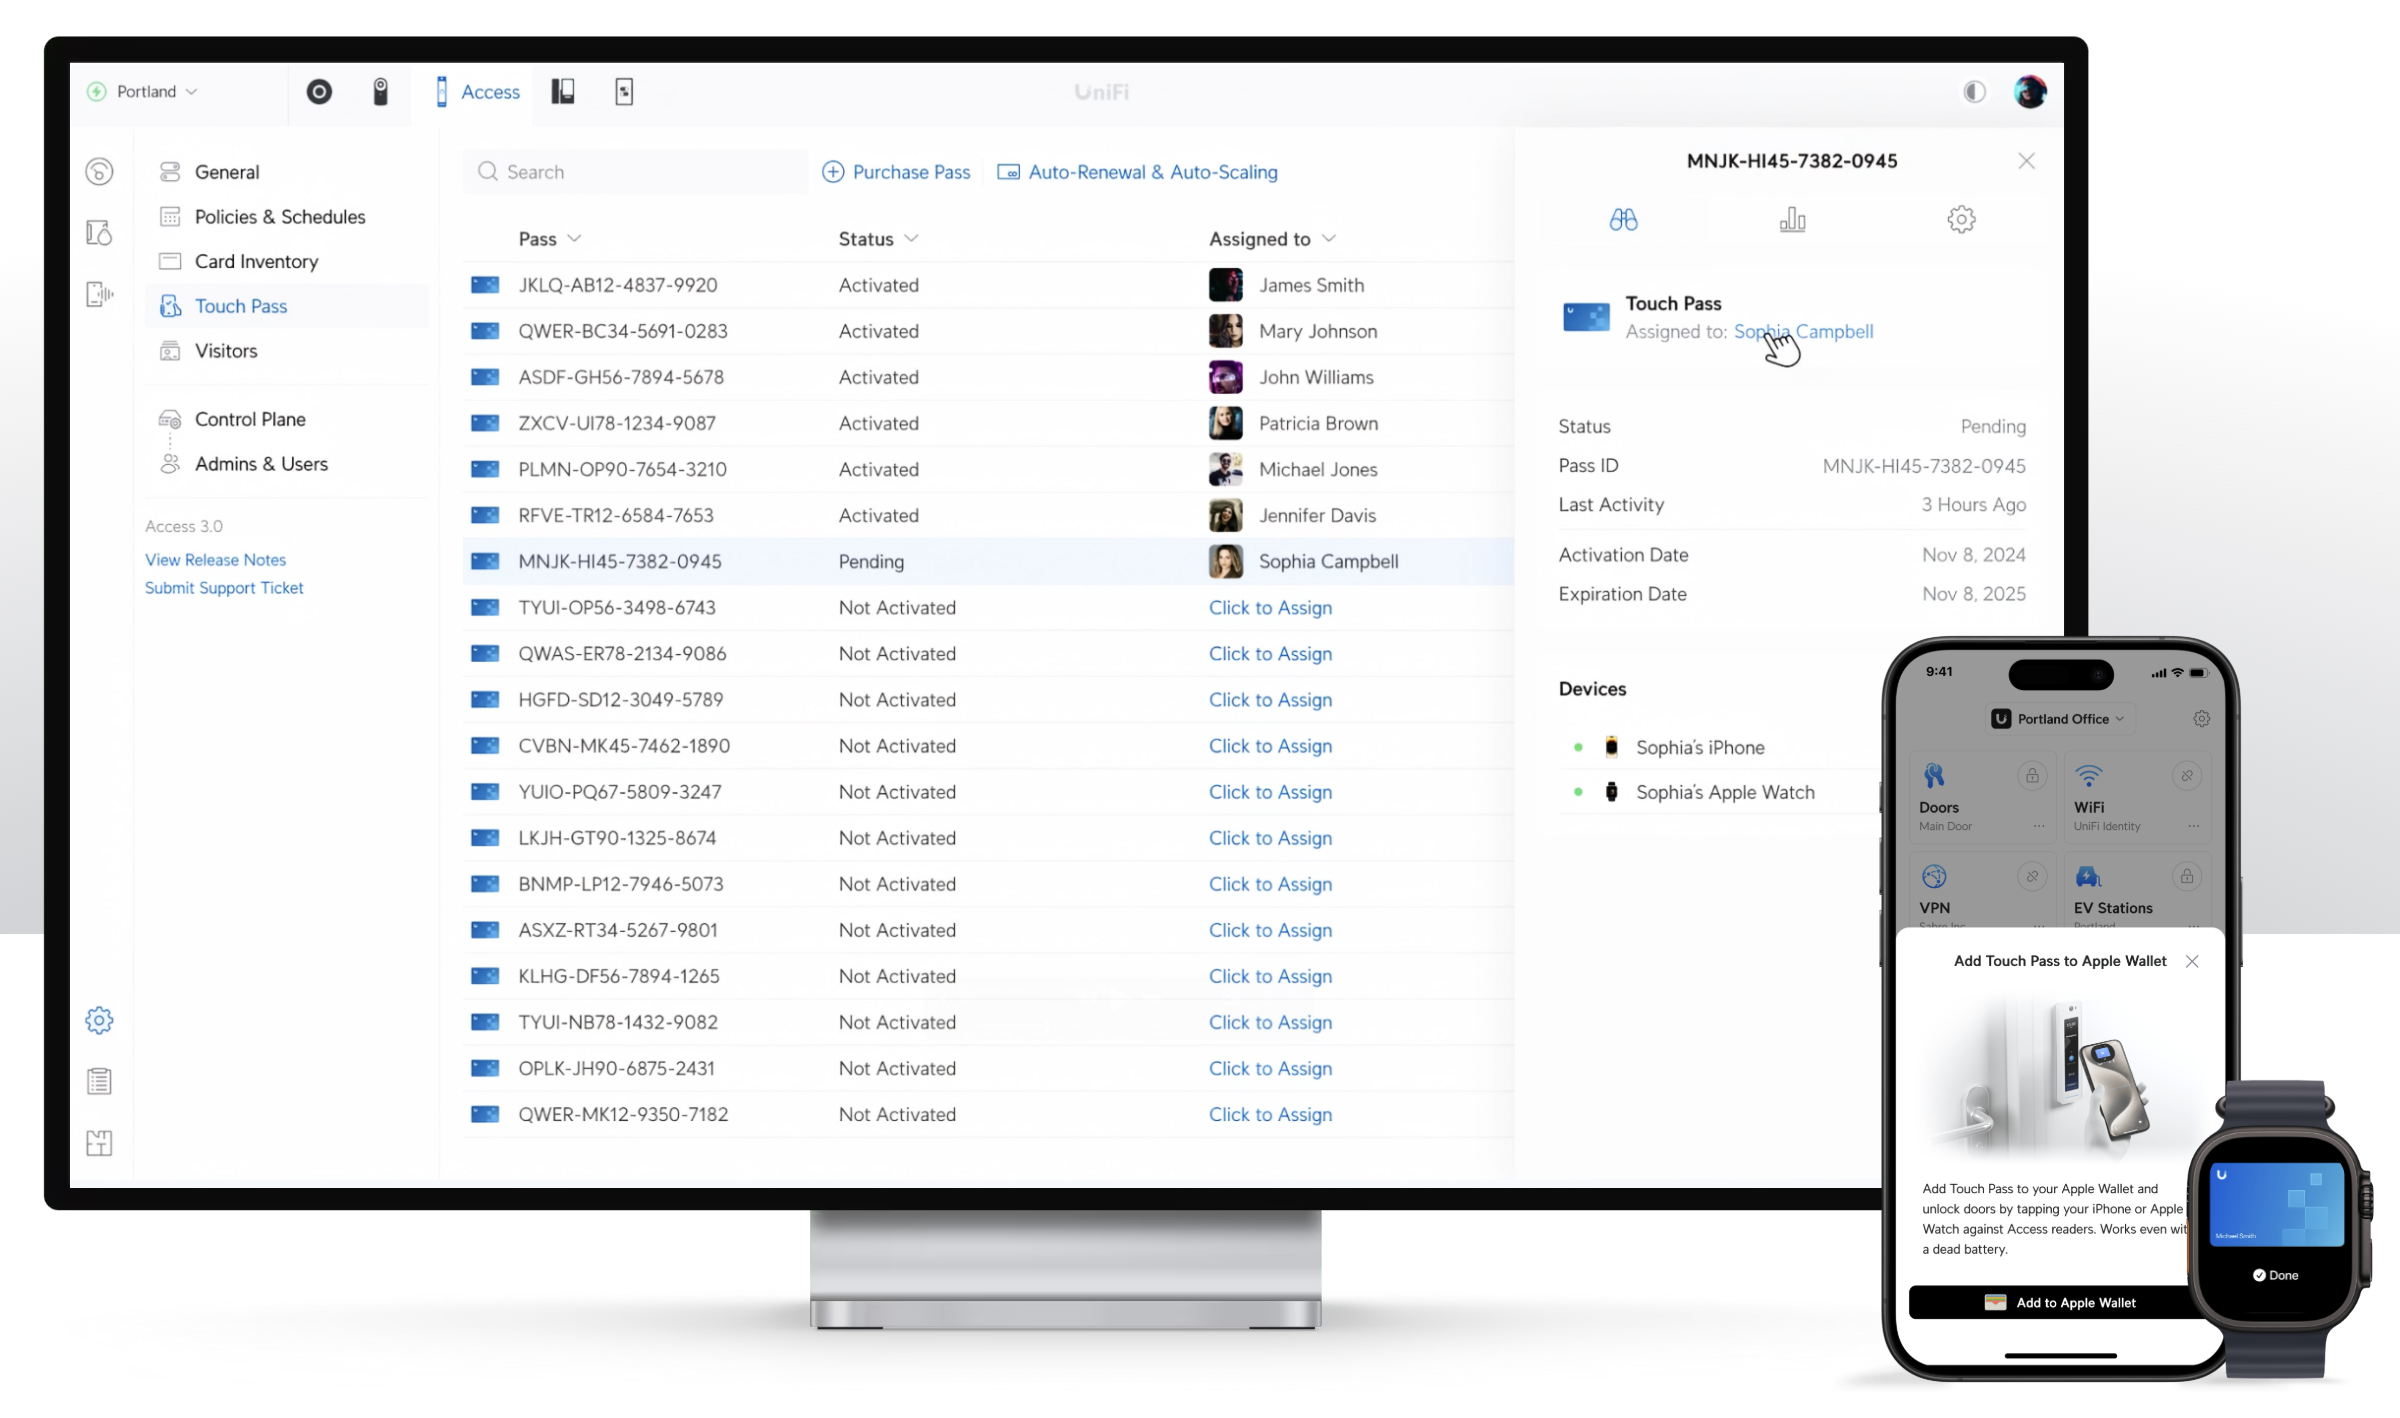Open the binoculars overview tab

coord(1623,220)
